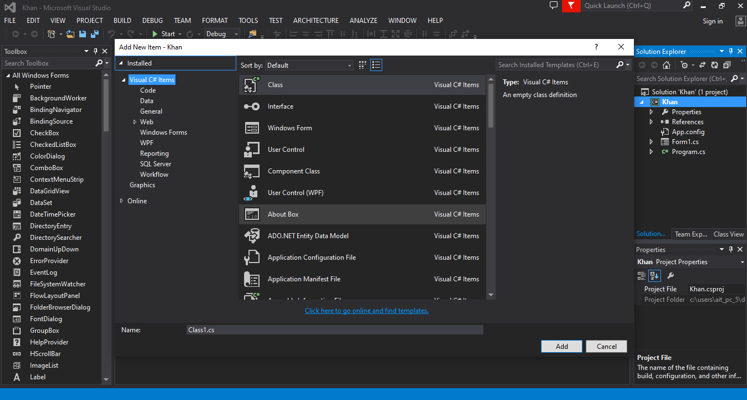Click the Toolbox vertical scrollbar
Image resolution: width=747 pixels, height=400 pixels.
tap(106, 227)
